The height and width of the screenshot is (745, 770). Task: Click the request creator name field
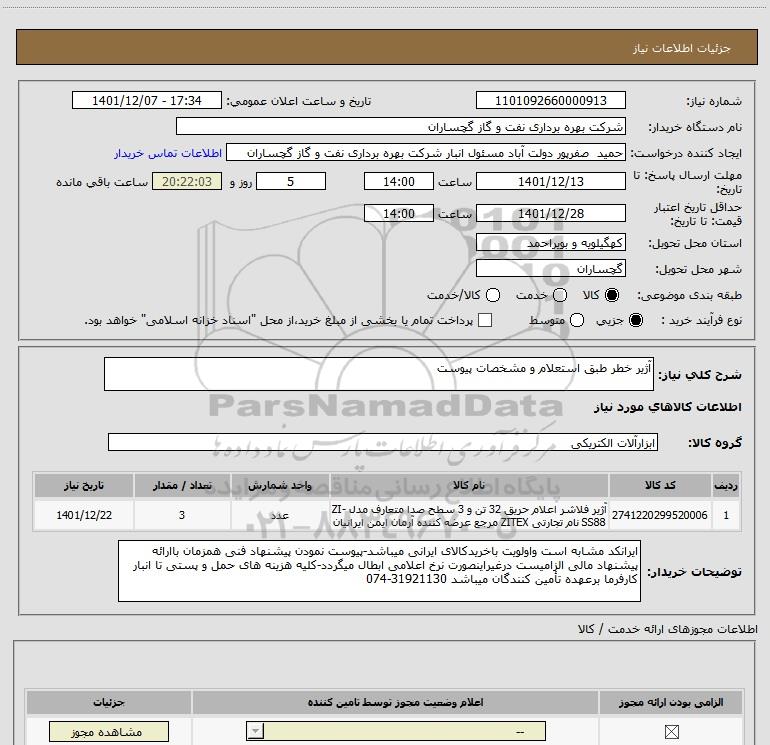tap(426, 153)
